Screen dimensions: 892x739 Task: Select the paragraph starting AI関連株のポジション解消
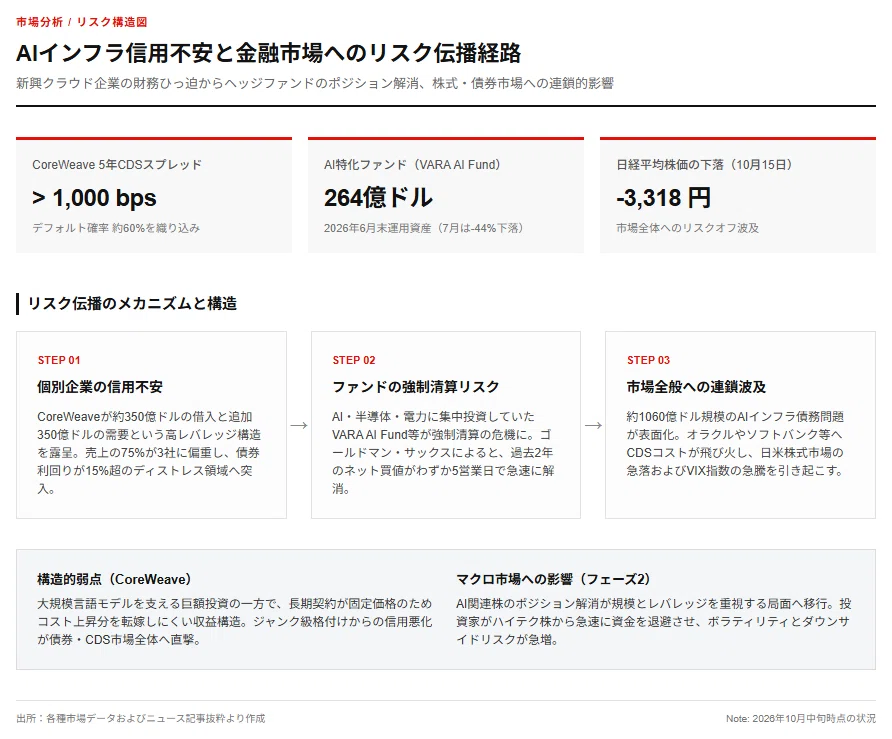654,621
